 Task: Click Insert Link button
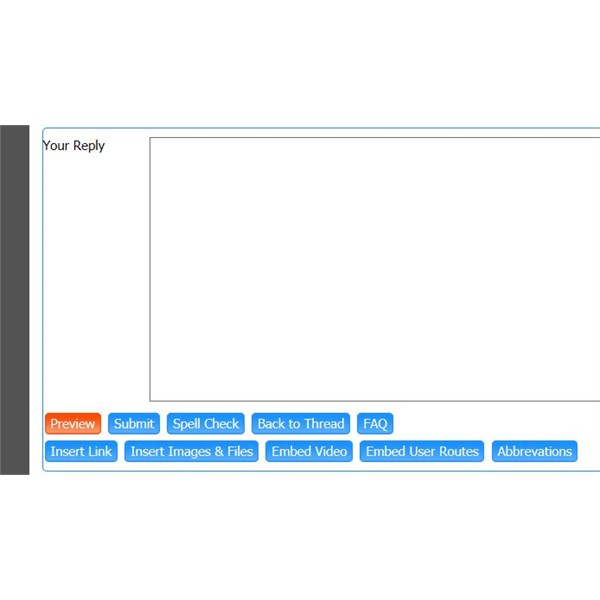tap(81, 451)
